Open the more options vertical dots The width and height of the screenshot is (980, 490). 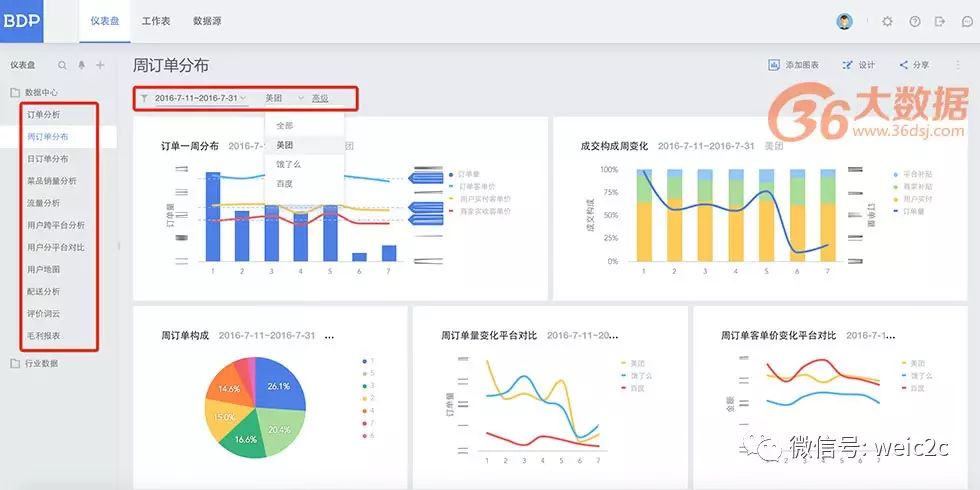point(958,65)
